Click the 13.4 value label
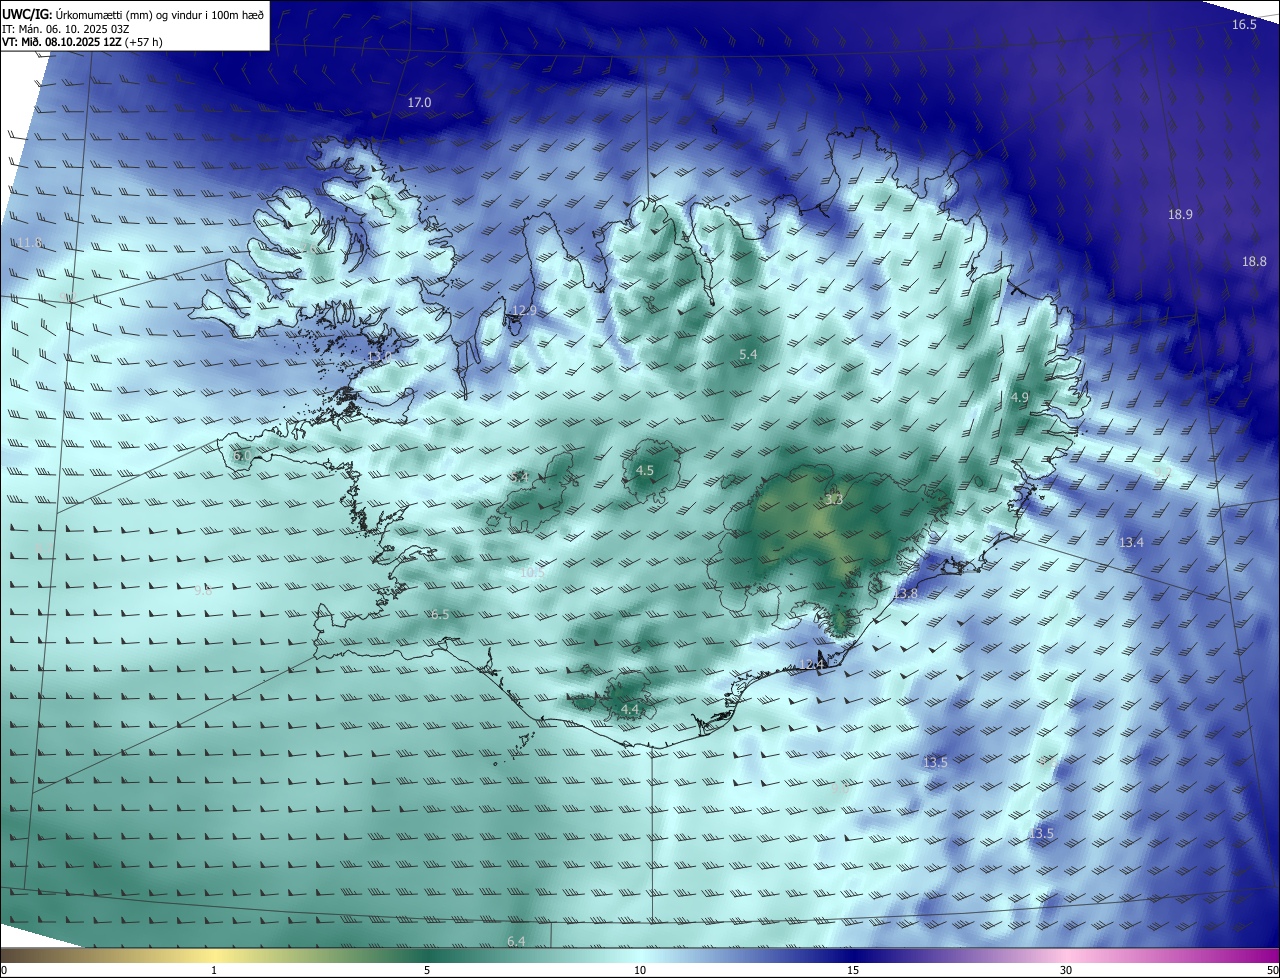 [1131, 543]
